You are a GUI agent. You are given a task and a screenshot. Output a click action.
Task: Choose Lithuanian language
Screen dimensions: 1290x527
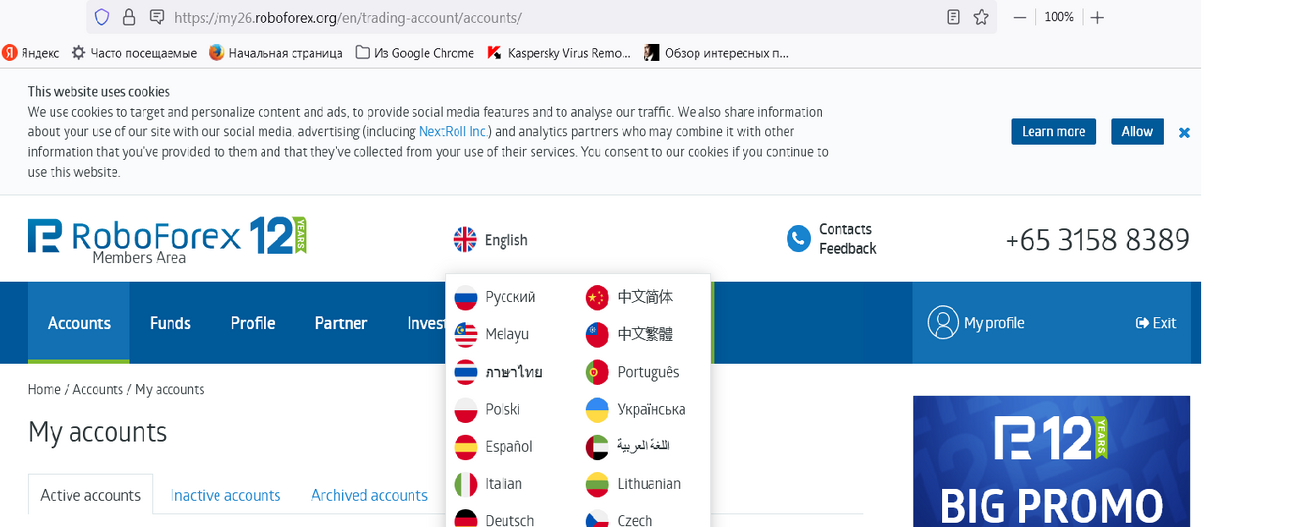pyautogui.click(x=649, y=484)
